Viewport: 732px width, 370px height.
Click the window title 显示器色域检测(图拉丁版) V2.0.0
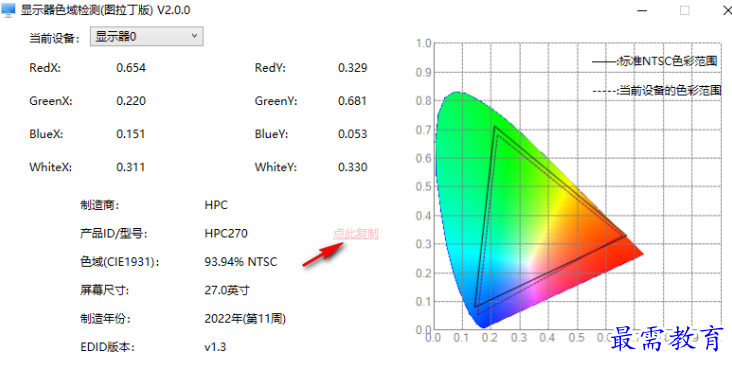coord(106,10)
